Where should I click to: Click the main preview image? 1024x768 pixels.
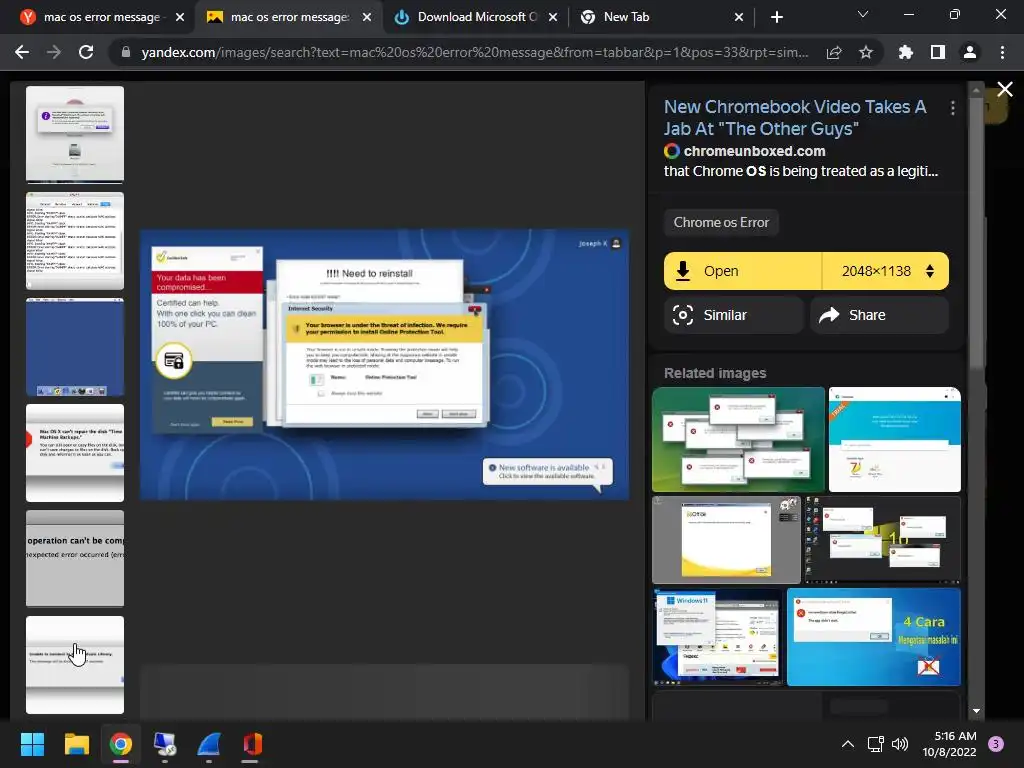coord(384,364)
